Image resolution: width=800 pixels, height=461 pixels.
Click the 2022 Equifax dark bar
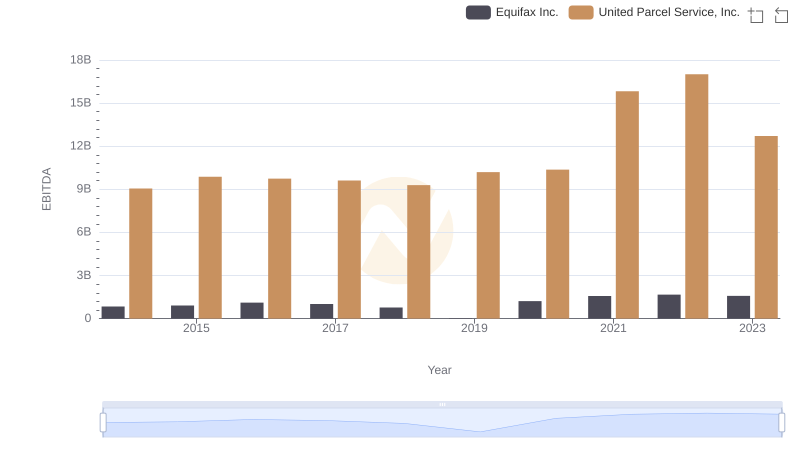pyautogui.click(x=669, y=306)
